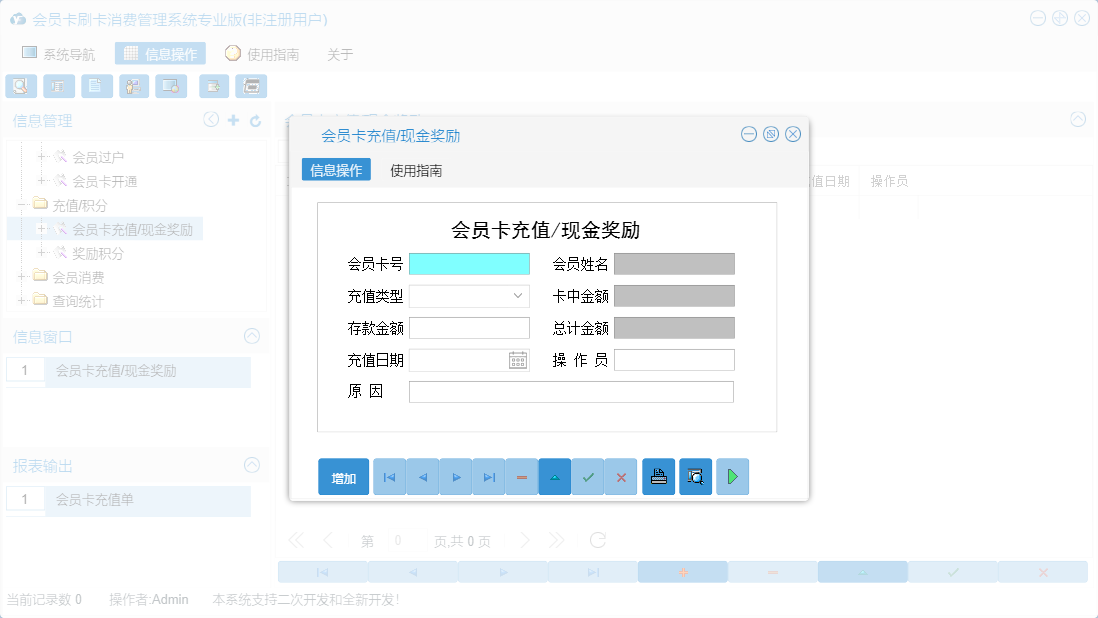
Task: Click the green run arrow in the dialog
Action: [x=732, y=477]
